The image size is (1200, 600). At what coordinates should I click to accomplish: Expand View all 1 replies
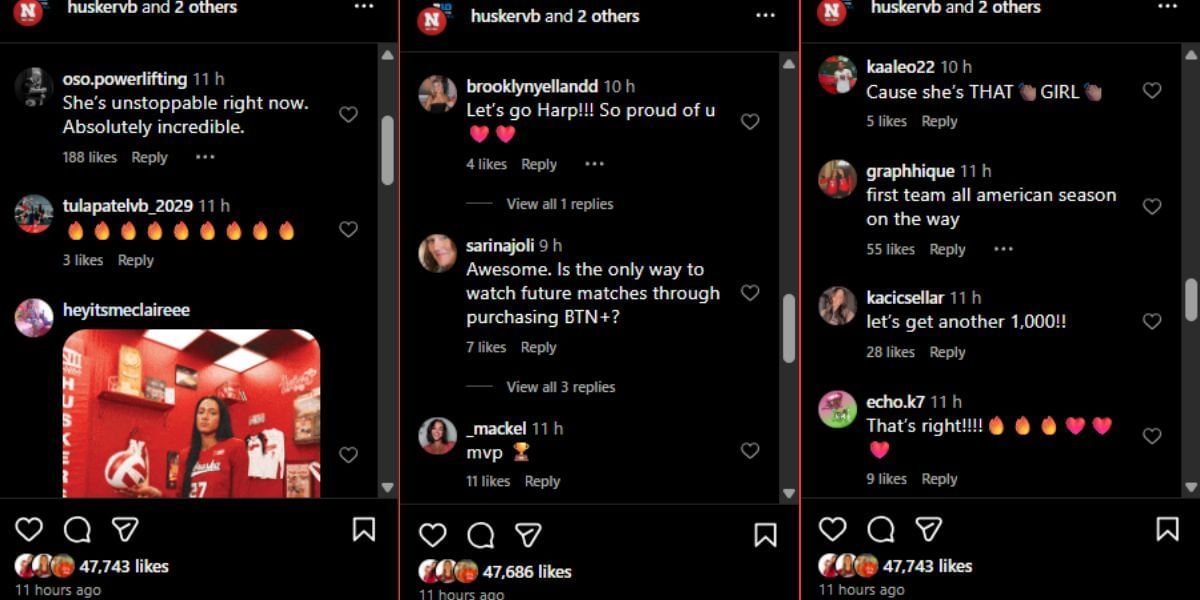(x=560, y=204)
